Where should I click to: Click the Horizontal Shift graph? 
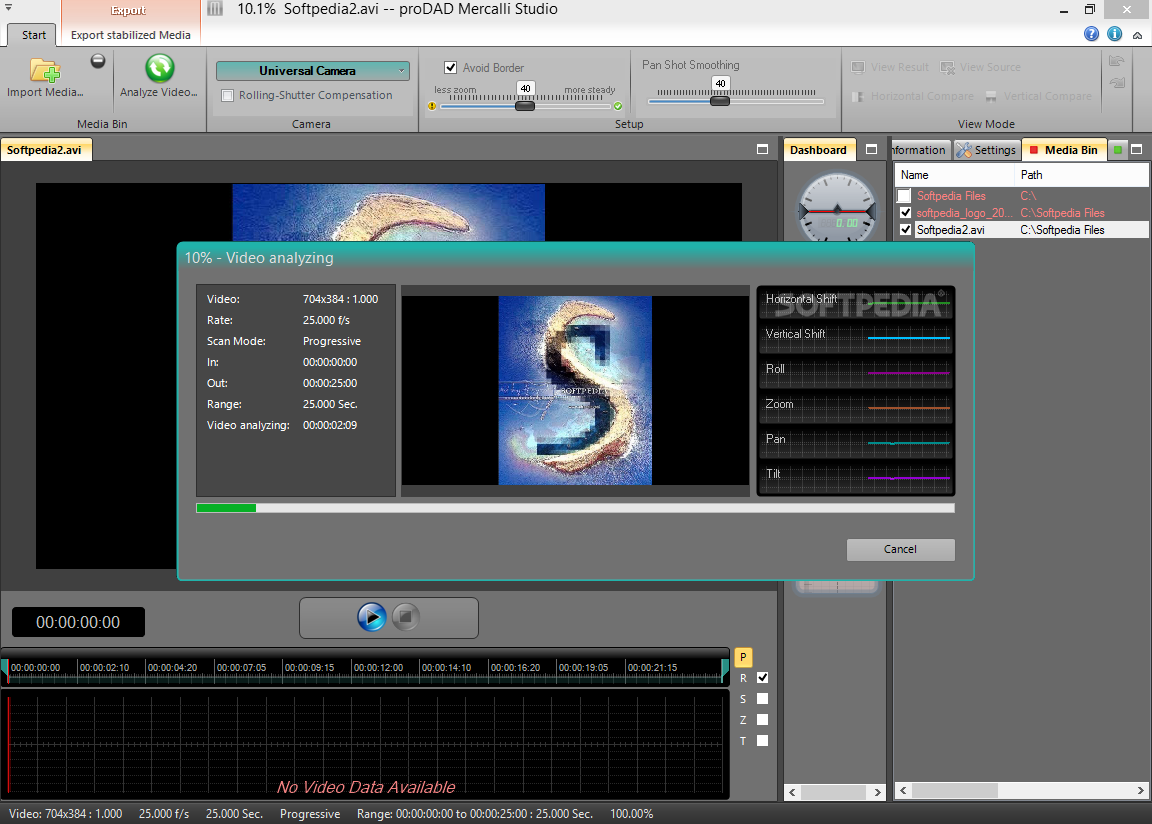click(x=855, y=302)
